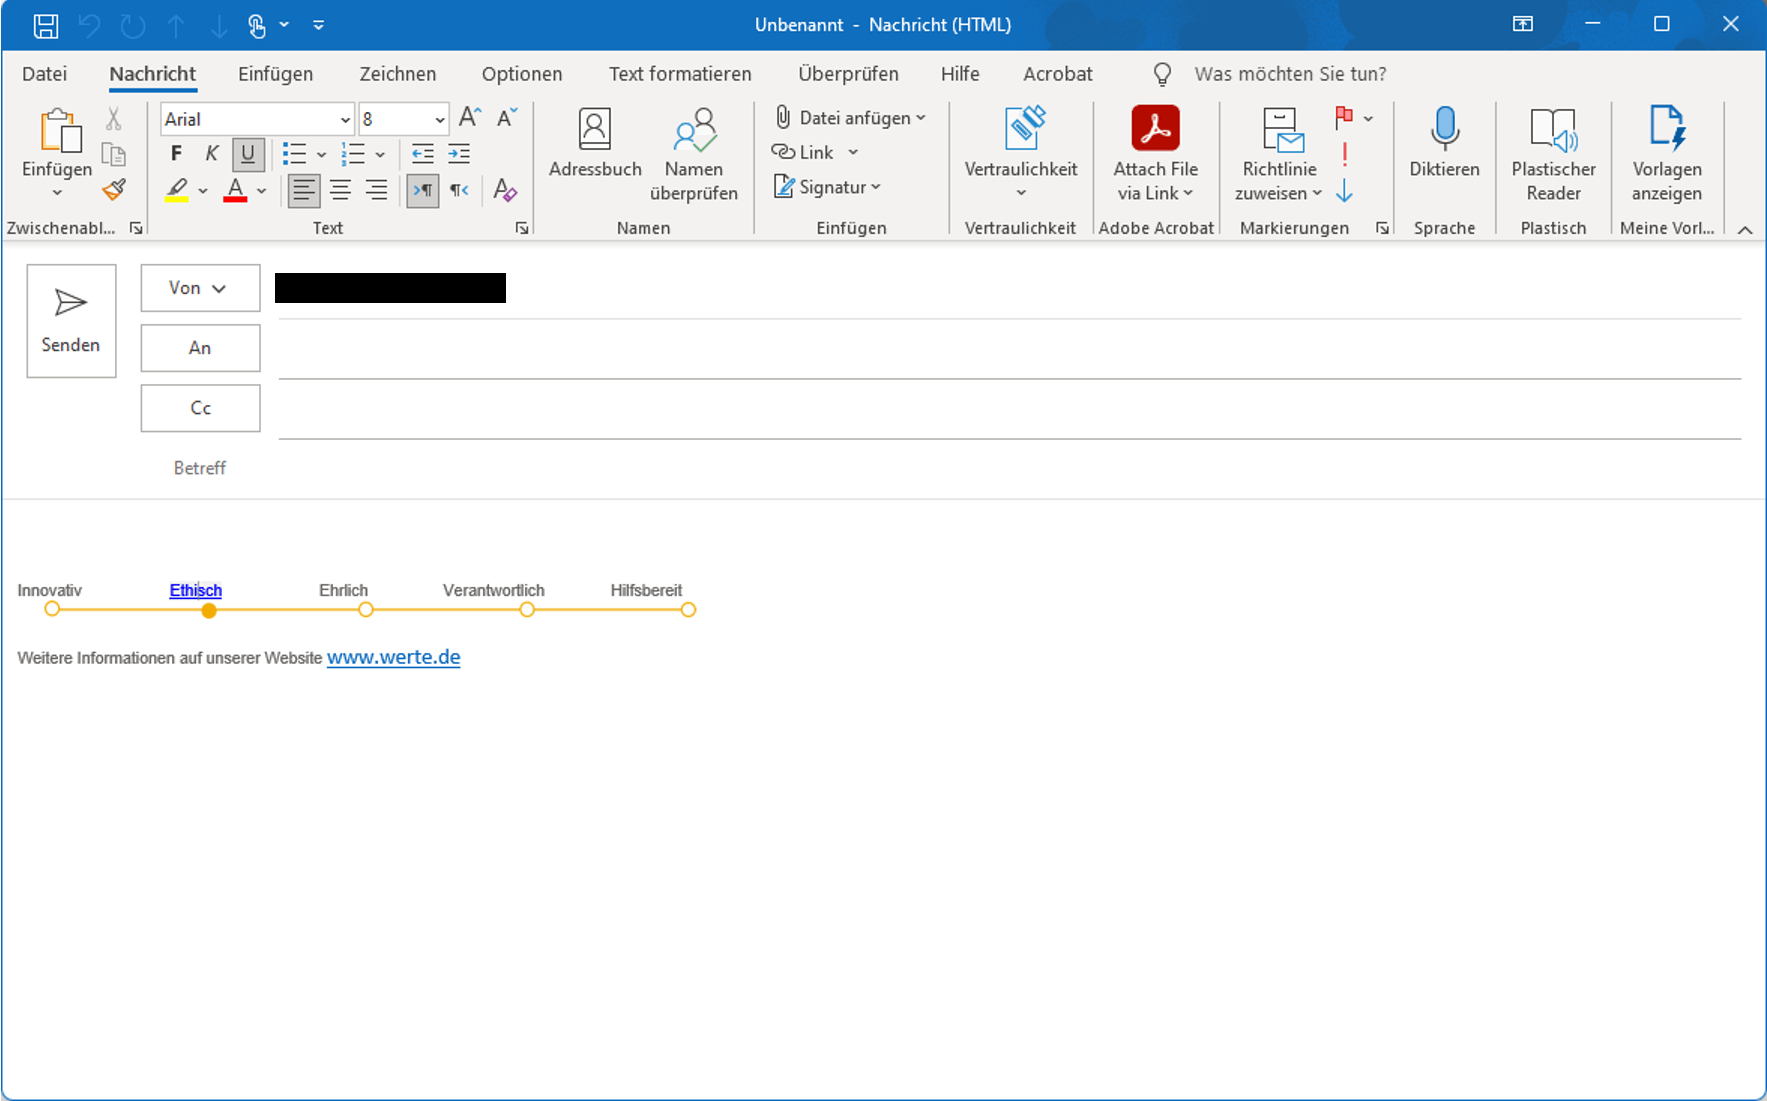This screenshot has height=1101, width=1767.
Task: Switch to the Text formatieren tab
Action: tap(680, 74)
